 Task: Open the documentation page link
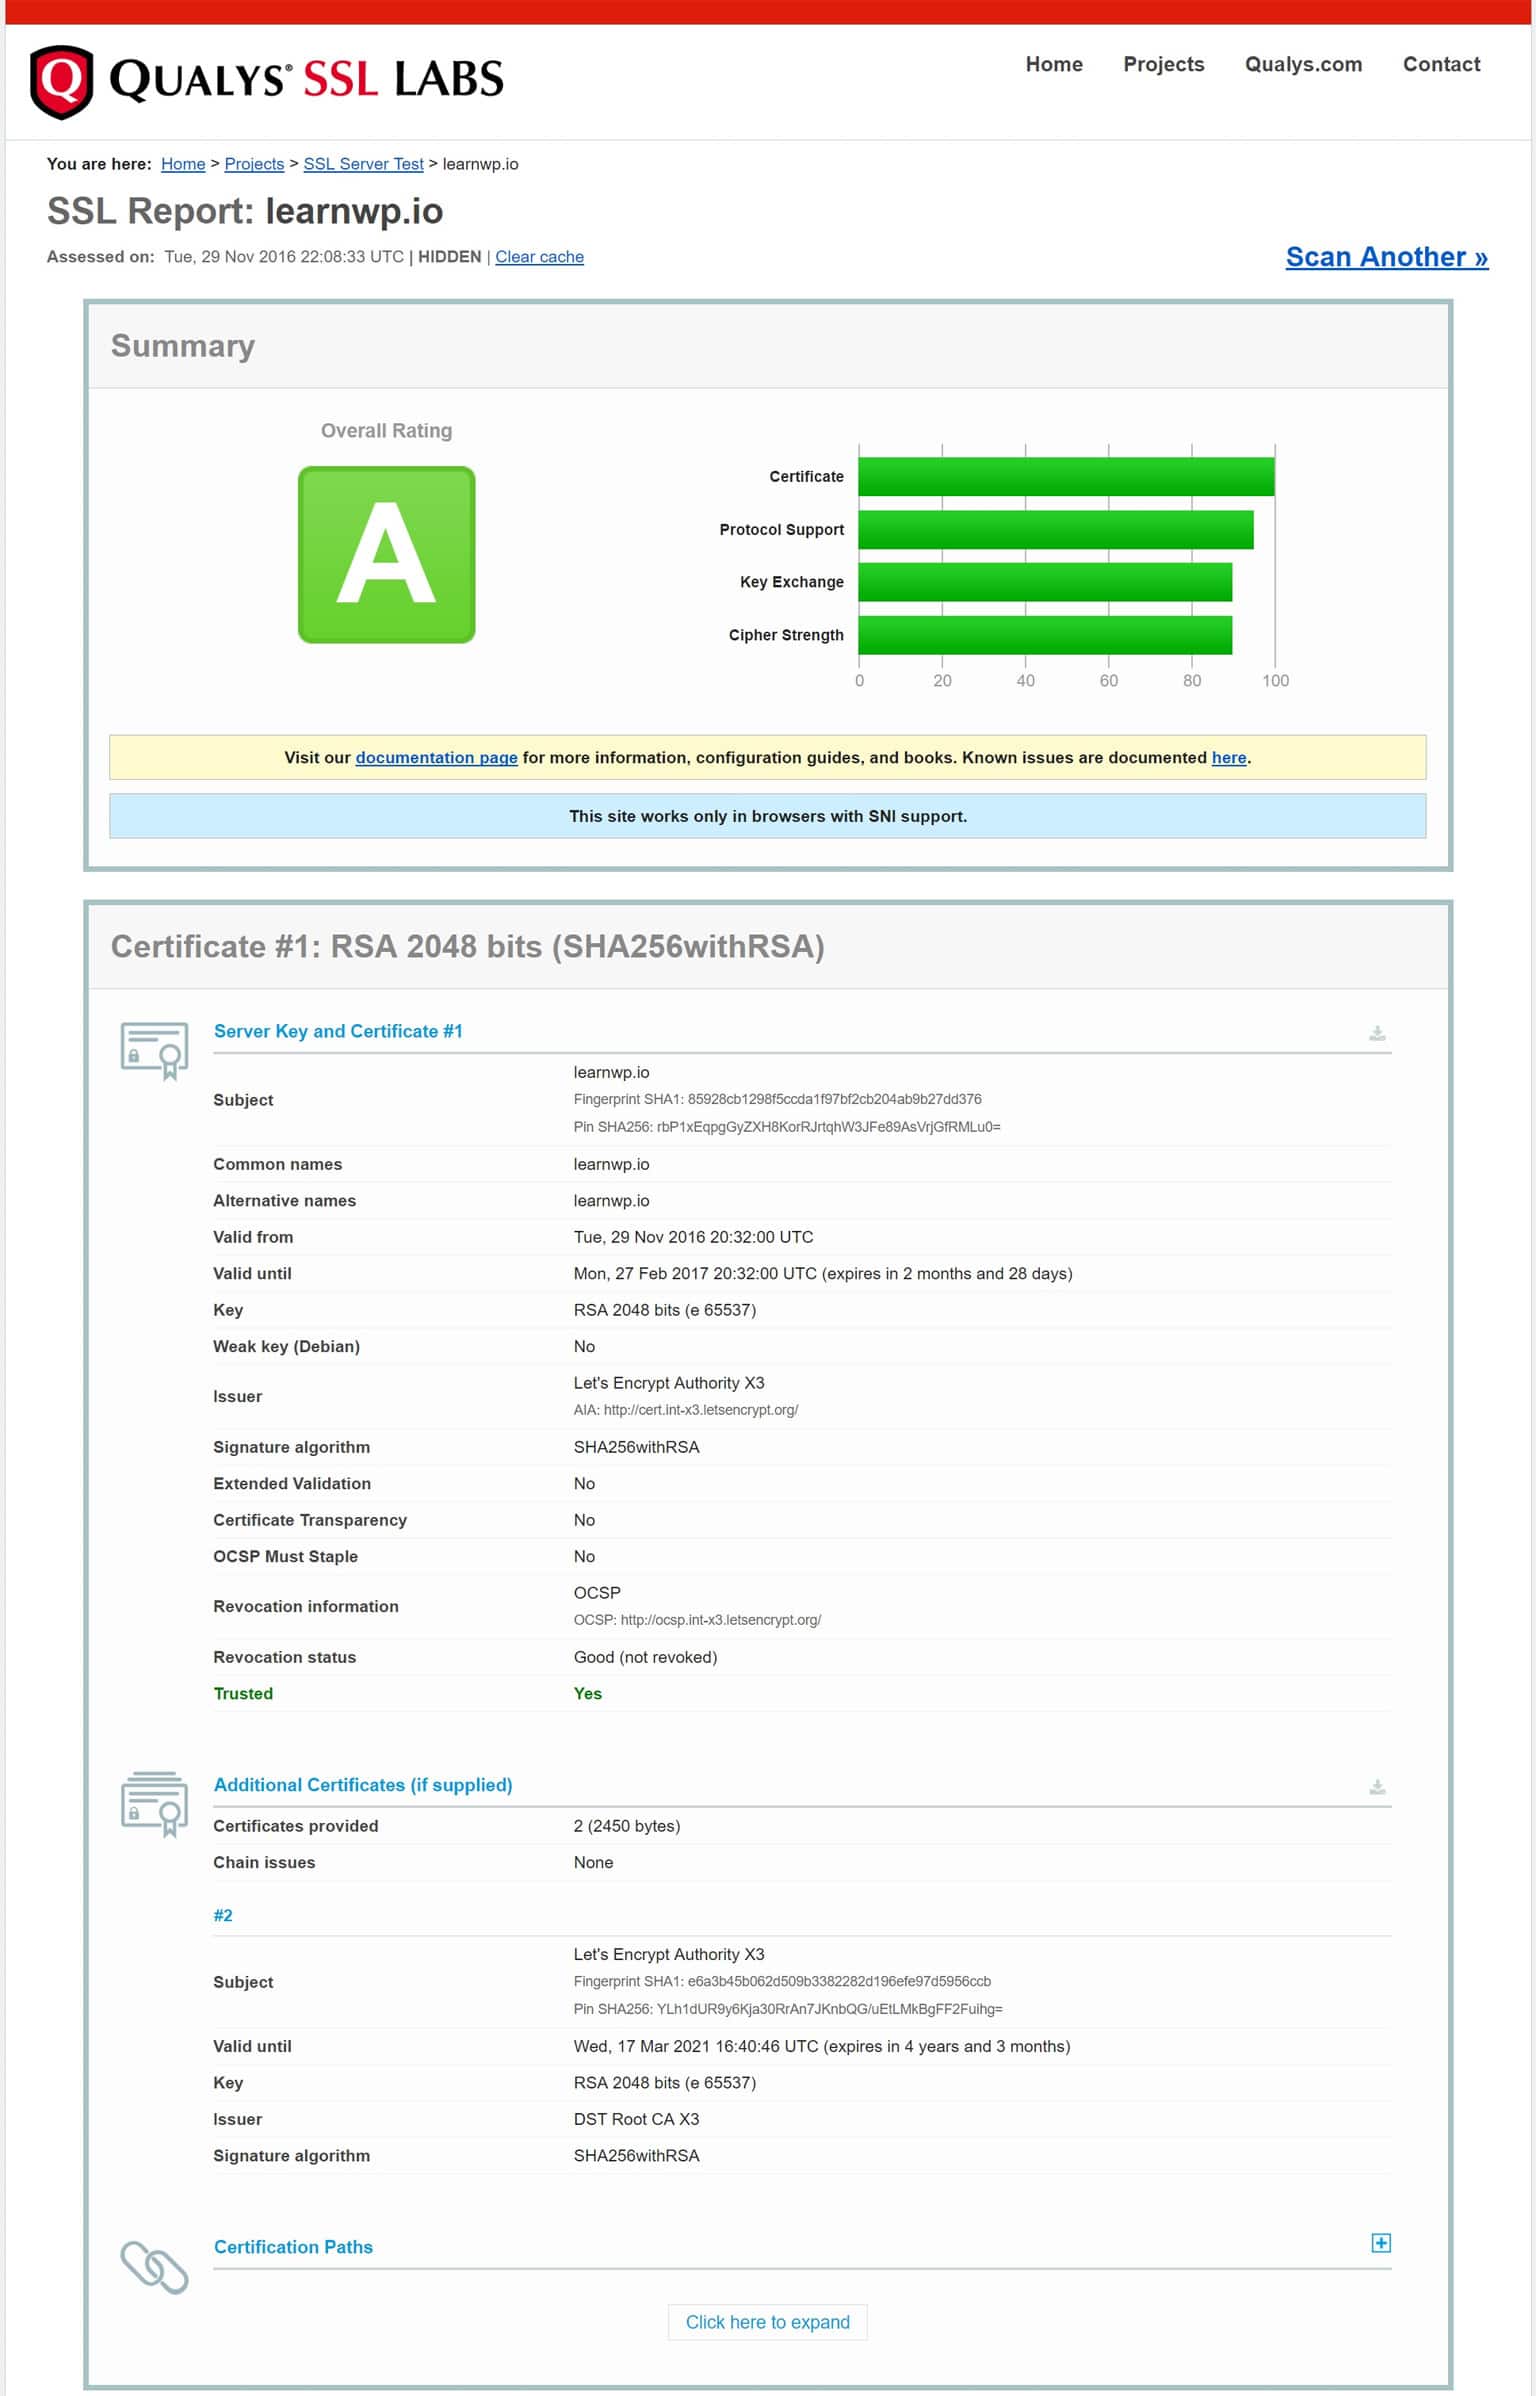click(x=436, y=758)
